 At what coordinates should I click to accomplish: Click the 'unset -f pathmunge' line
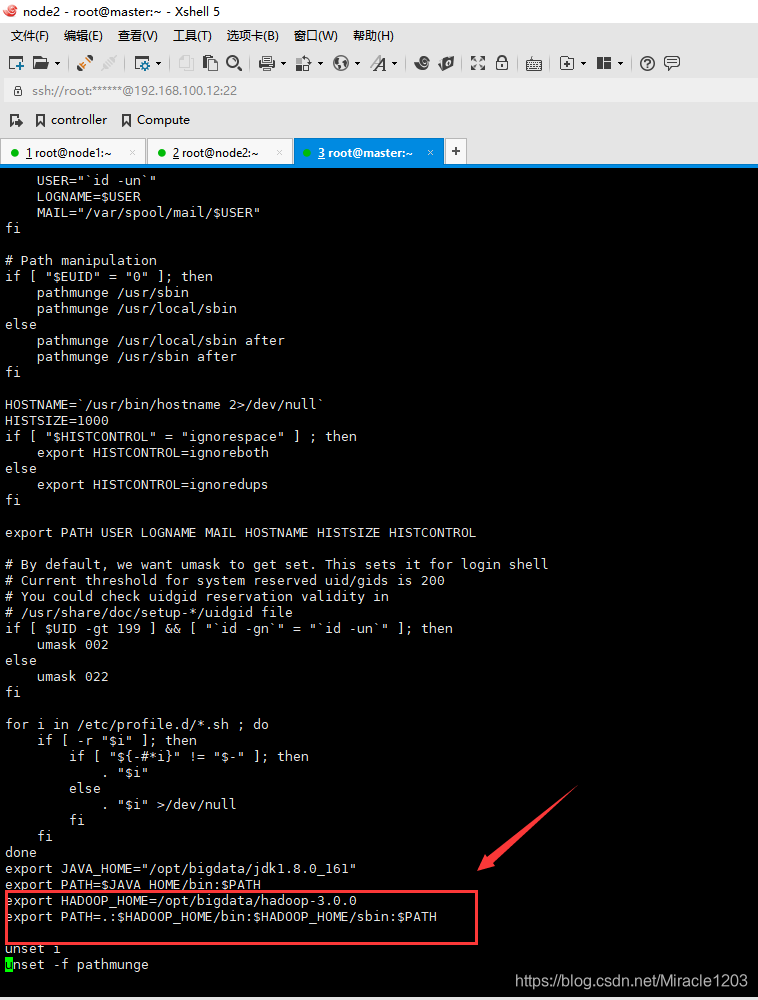point(77,964)
